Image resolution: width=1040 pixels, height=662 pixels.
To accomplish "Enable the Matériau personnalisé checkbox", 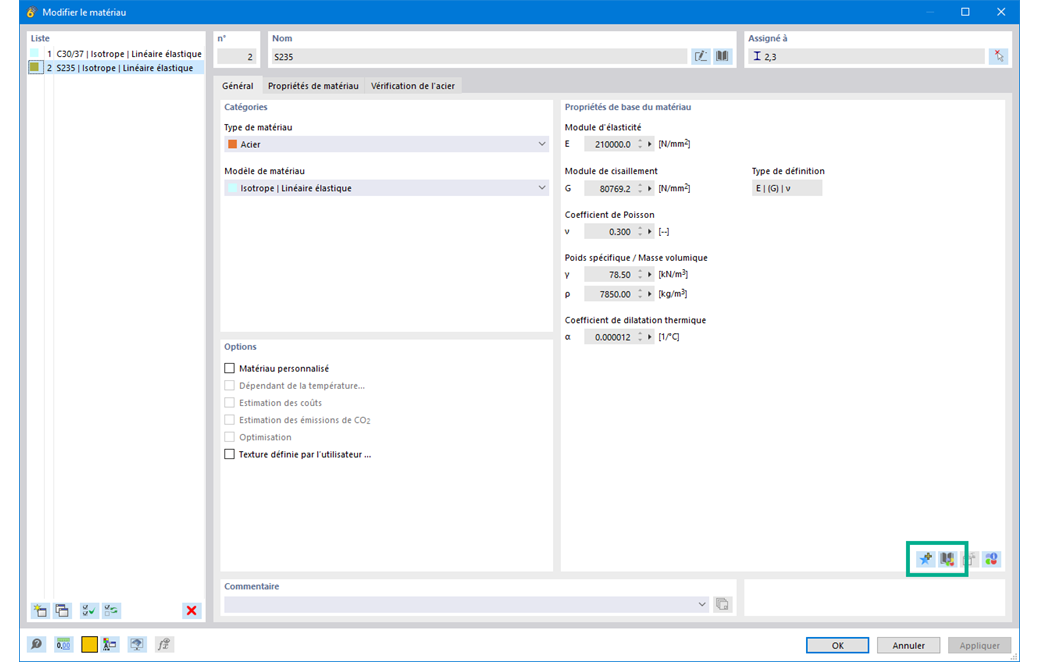I will coord(229,368).
